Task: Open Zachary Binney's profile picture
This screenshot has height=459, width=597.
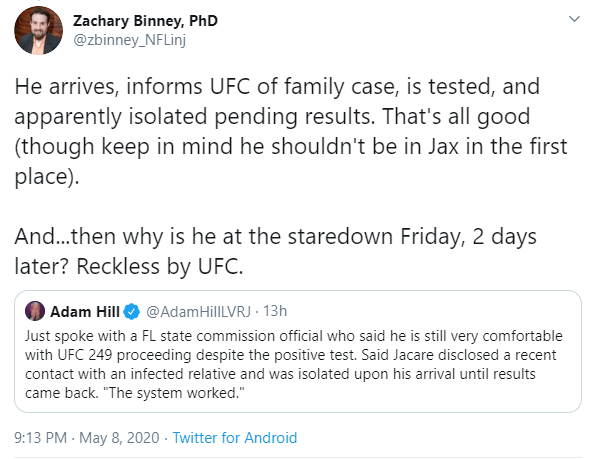Action: [38, 30]
